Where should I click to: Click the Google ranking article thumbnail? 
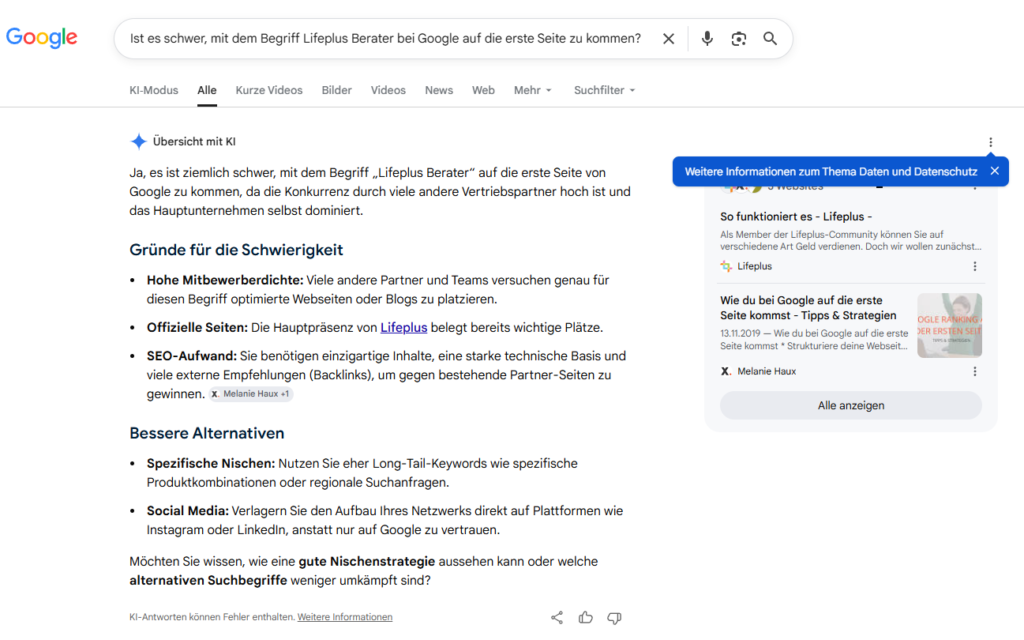point(949,325)
